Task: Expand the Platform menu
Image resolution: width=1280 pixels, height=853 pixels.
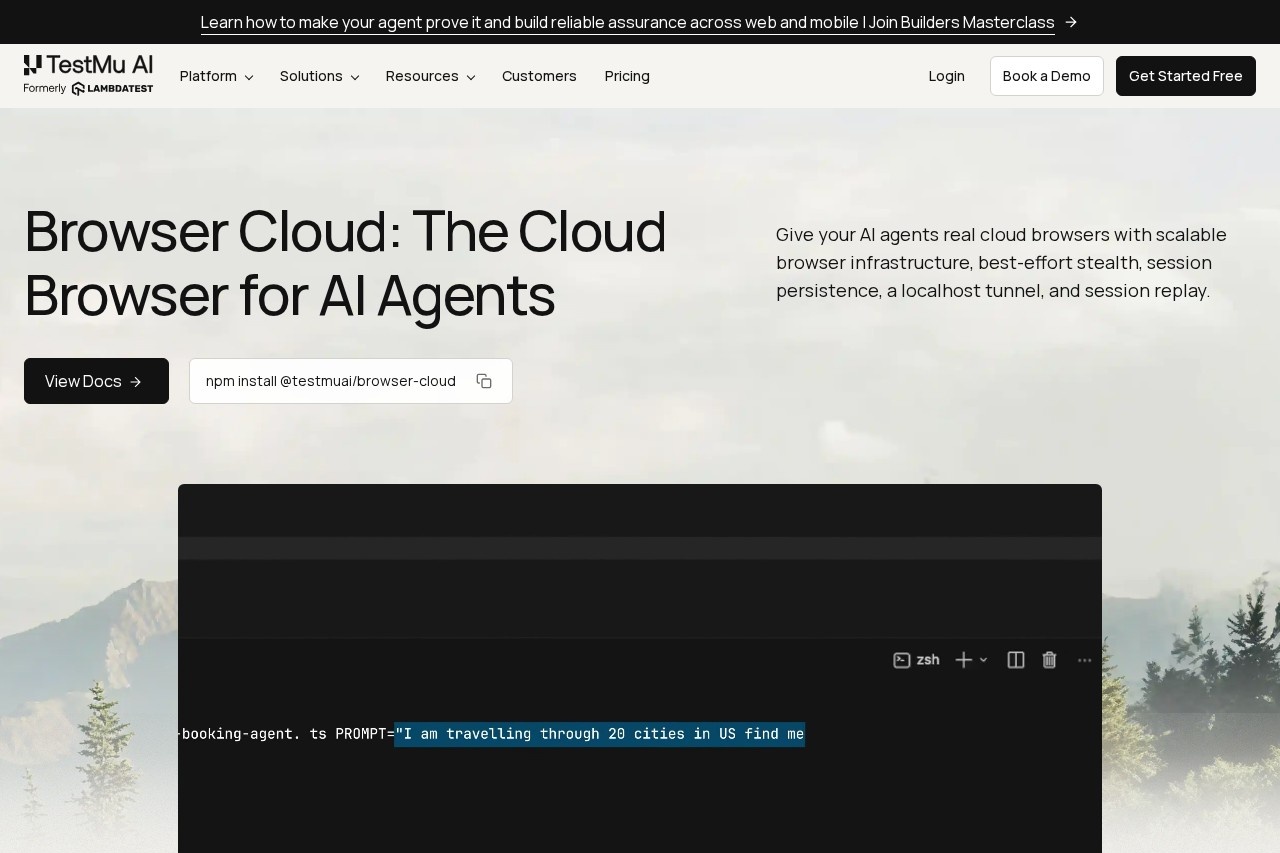Action: click(217, 76)
